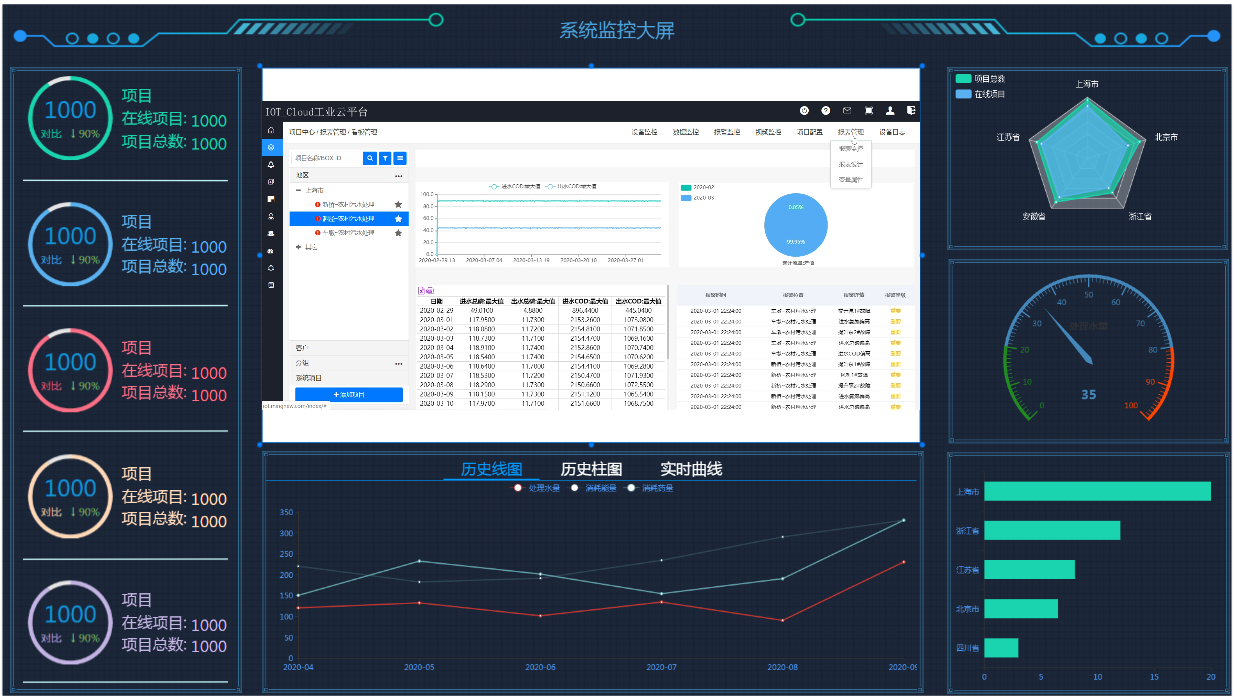
Task: Open the mail envelope icon in header
Action: tap(847, 111)
